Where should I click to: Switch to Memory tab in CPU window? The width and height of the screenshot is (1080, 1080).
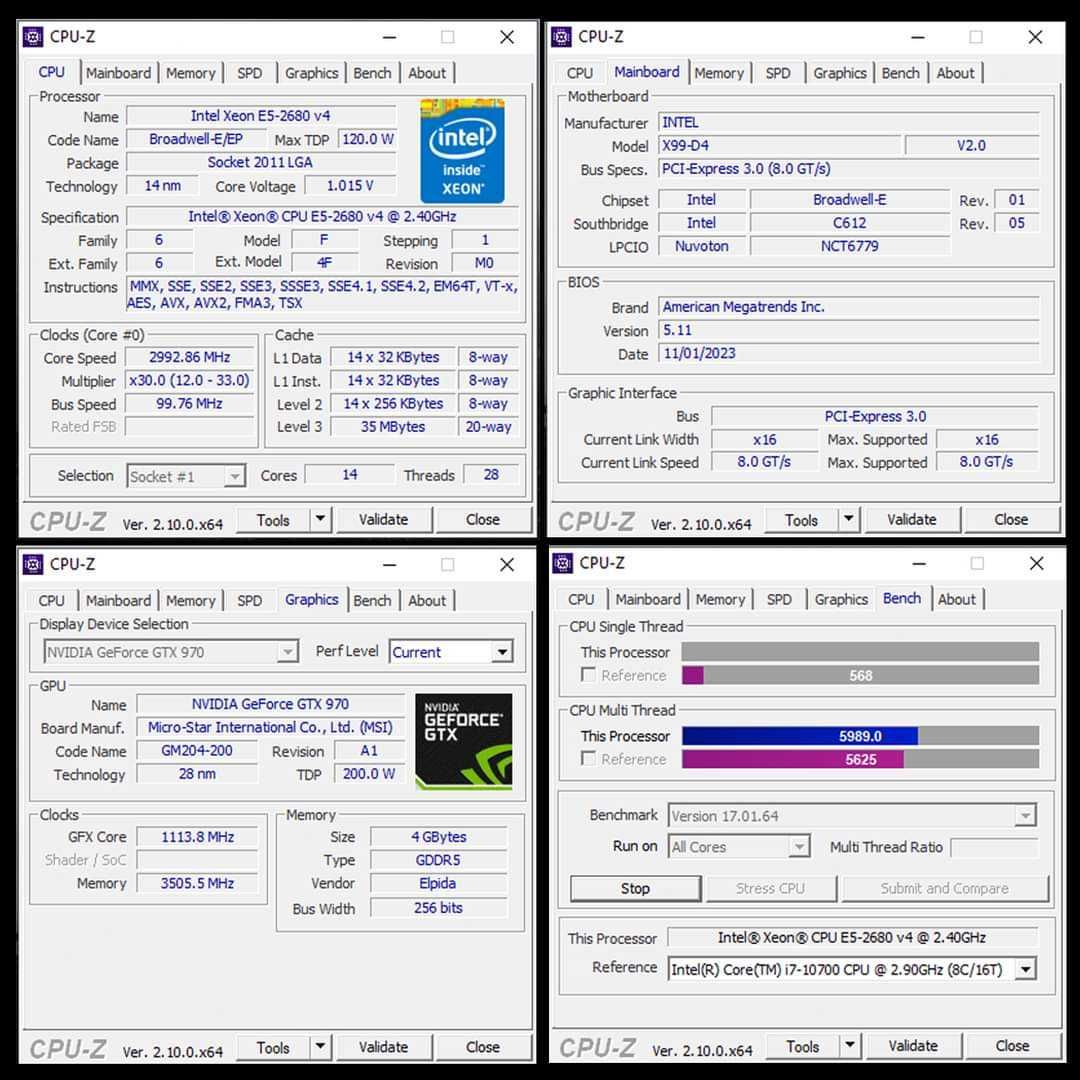191,73
